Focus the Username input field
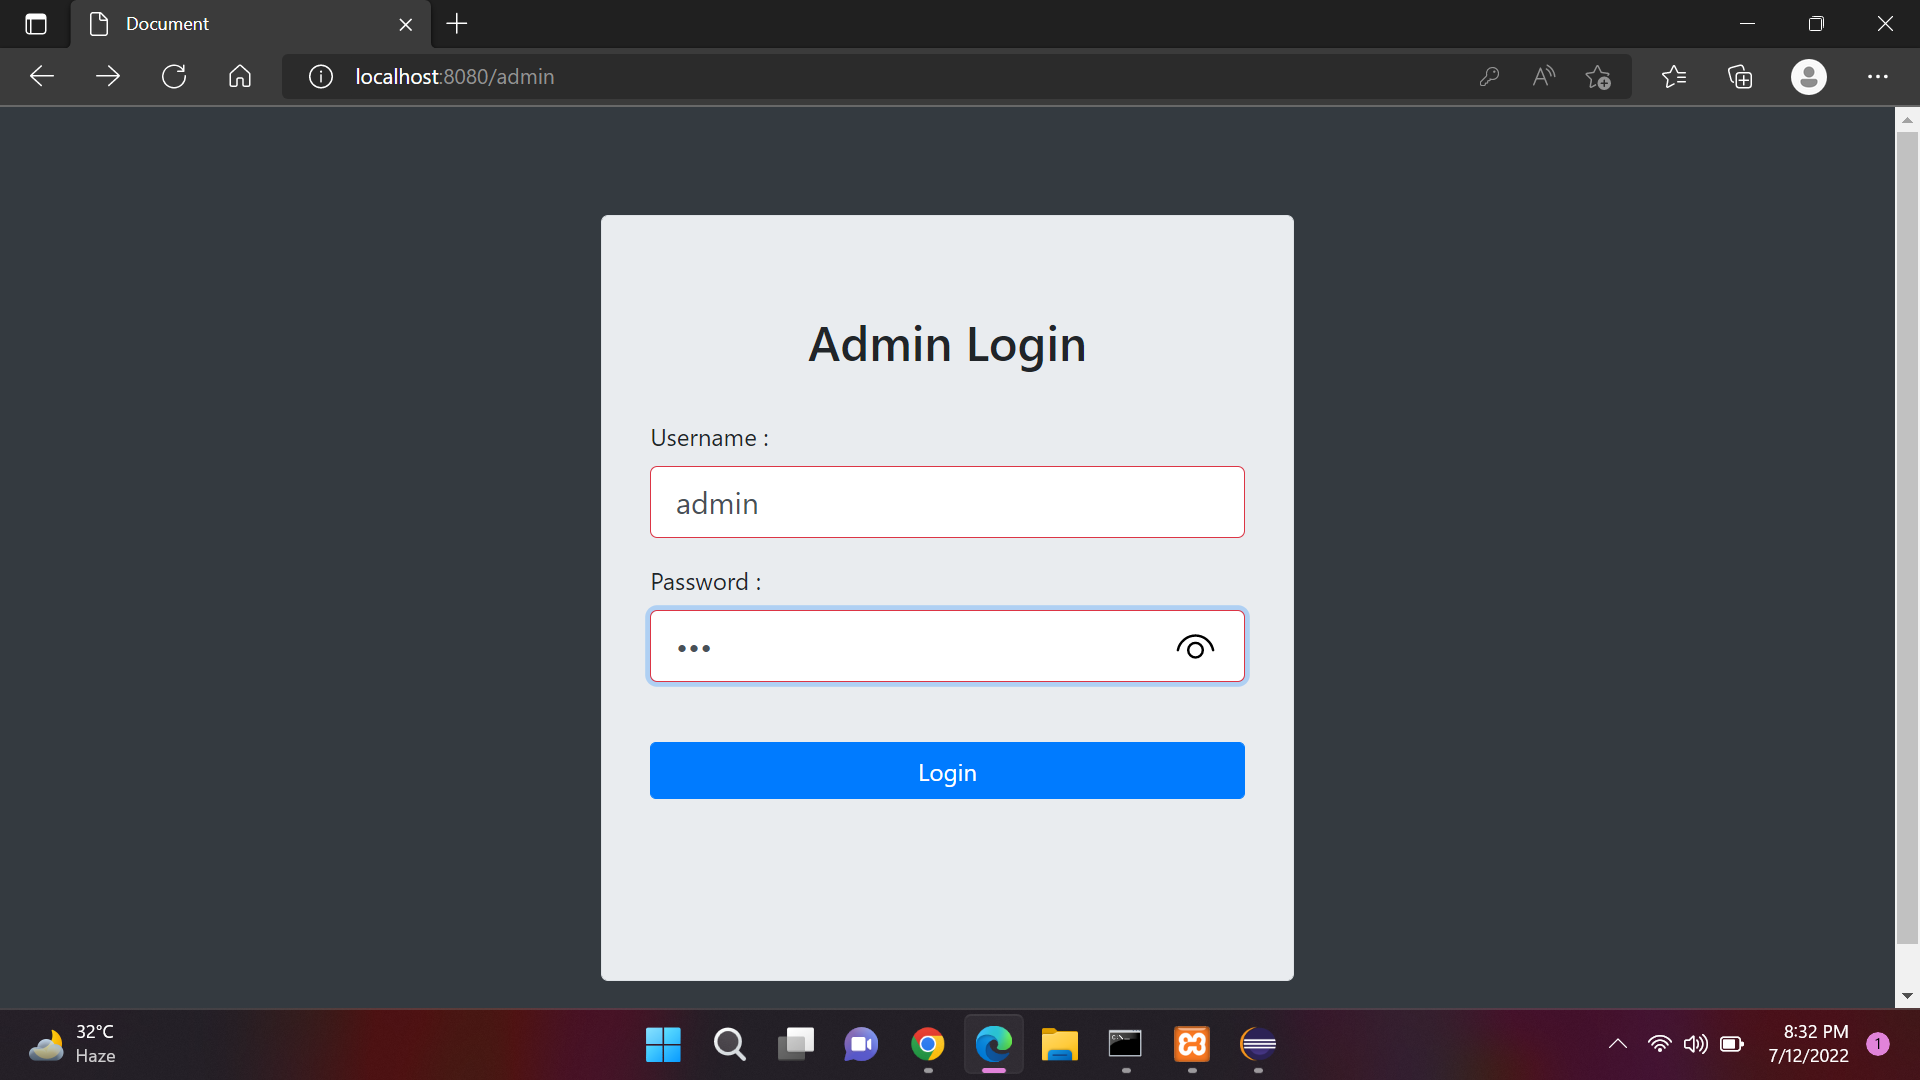The width and height of the screenshot is (1920, 1080). click(x=946, y=503)
